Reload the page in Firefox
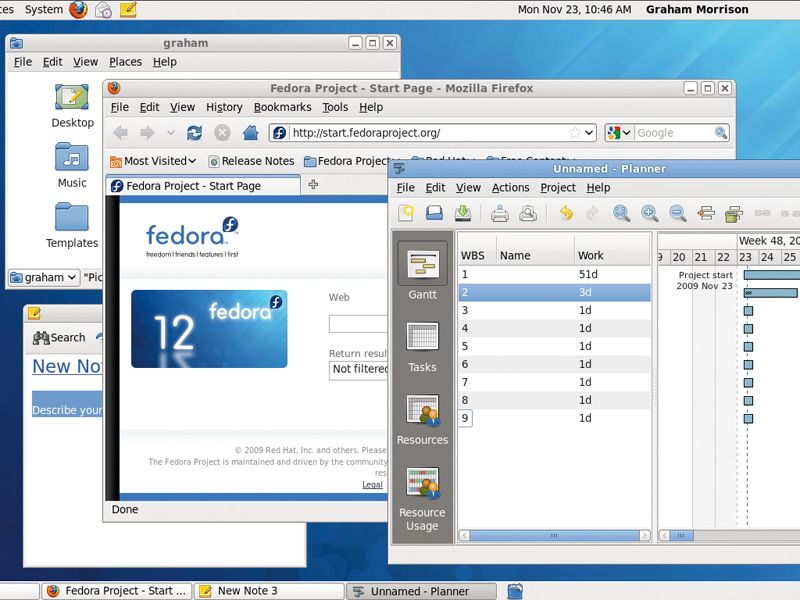Viewport: 800px width, 600px height. coord(194,133)
